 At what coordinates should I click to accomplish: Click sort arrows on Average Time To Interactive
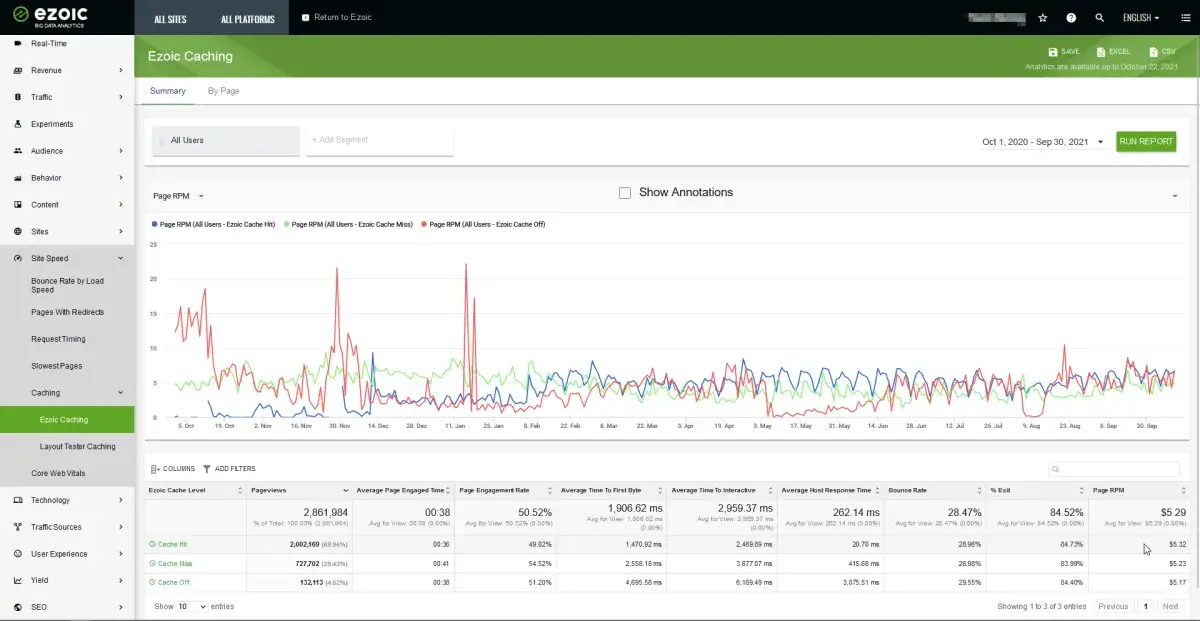pyautogui.click(x=769, y=491)
